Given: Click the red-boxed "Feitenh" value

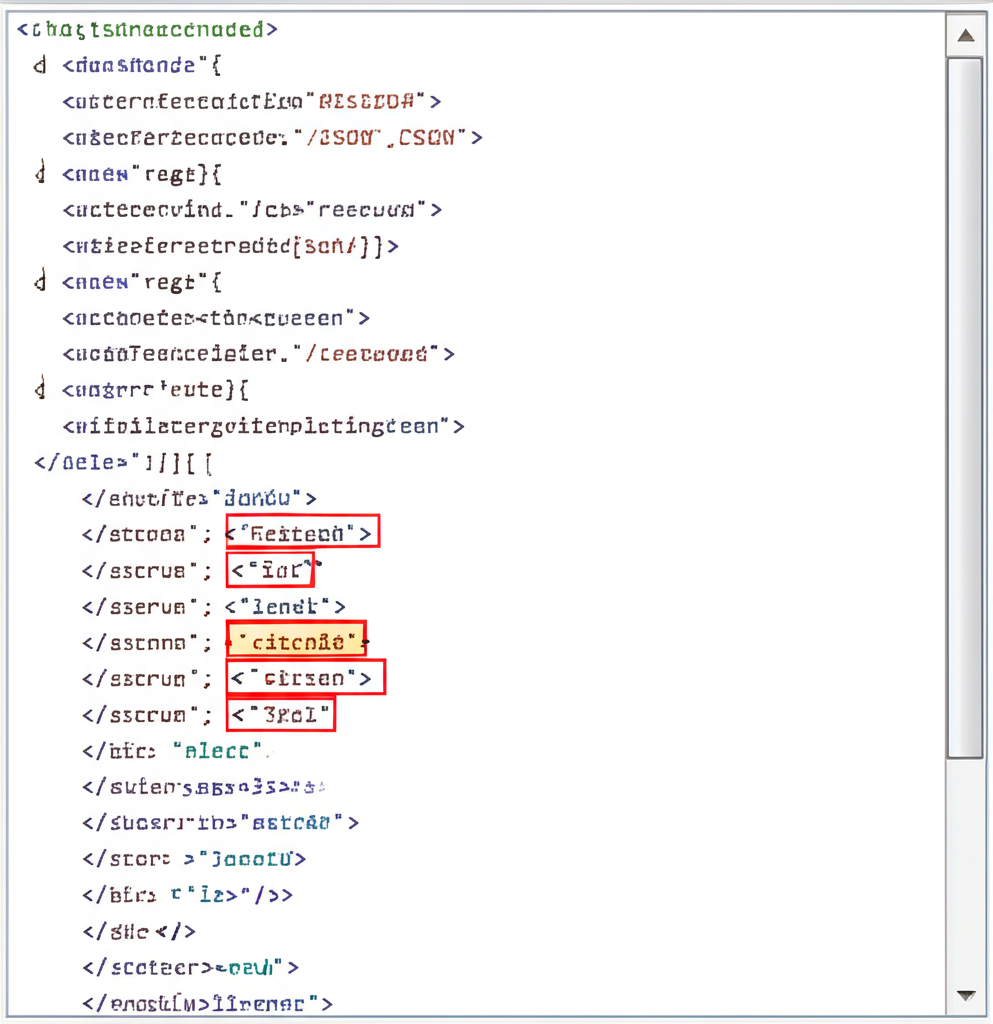Looking at the screenshot, I should coord(302,533).
